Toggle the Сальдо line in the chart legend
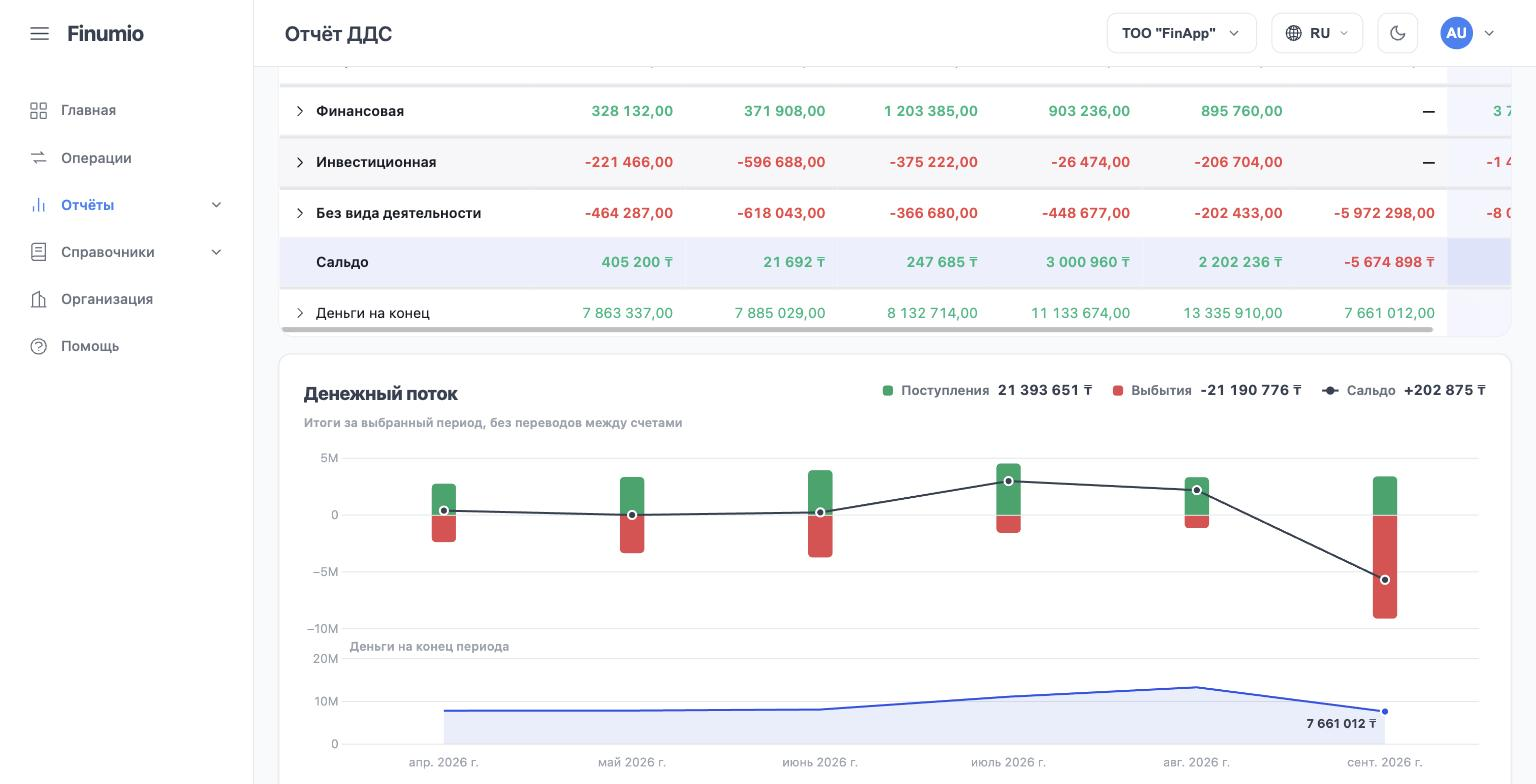The height and width of the screenshot is (784, 1536). (1404, 390)
